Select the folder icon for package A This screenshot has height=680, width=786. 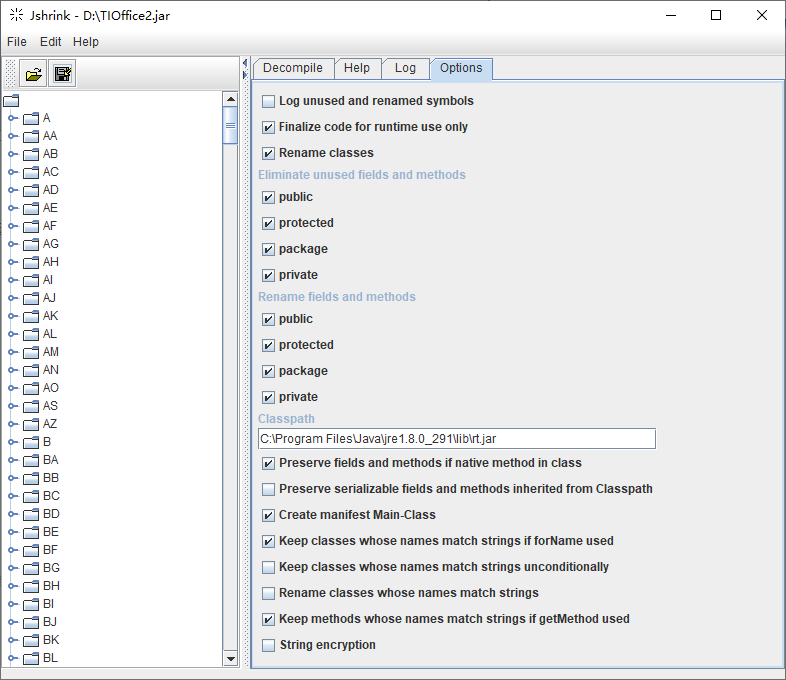click(x=31, y=118)
